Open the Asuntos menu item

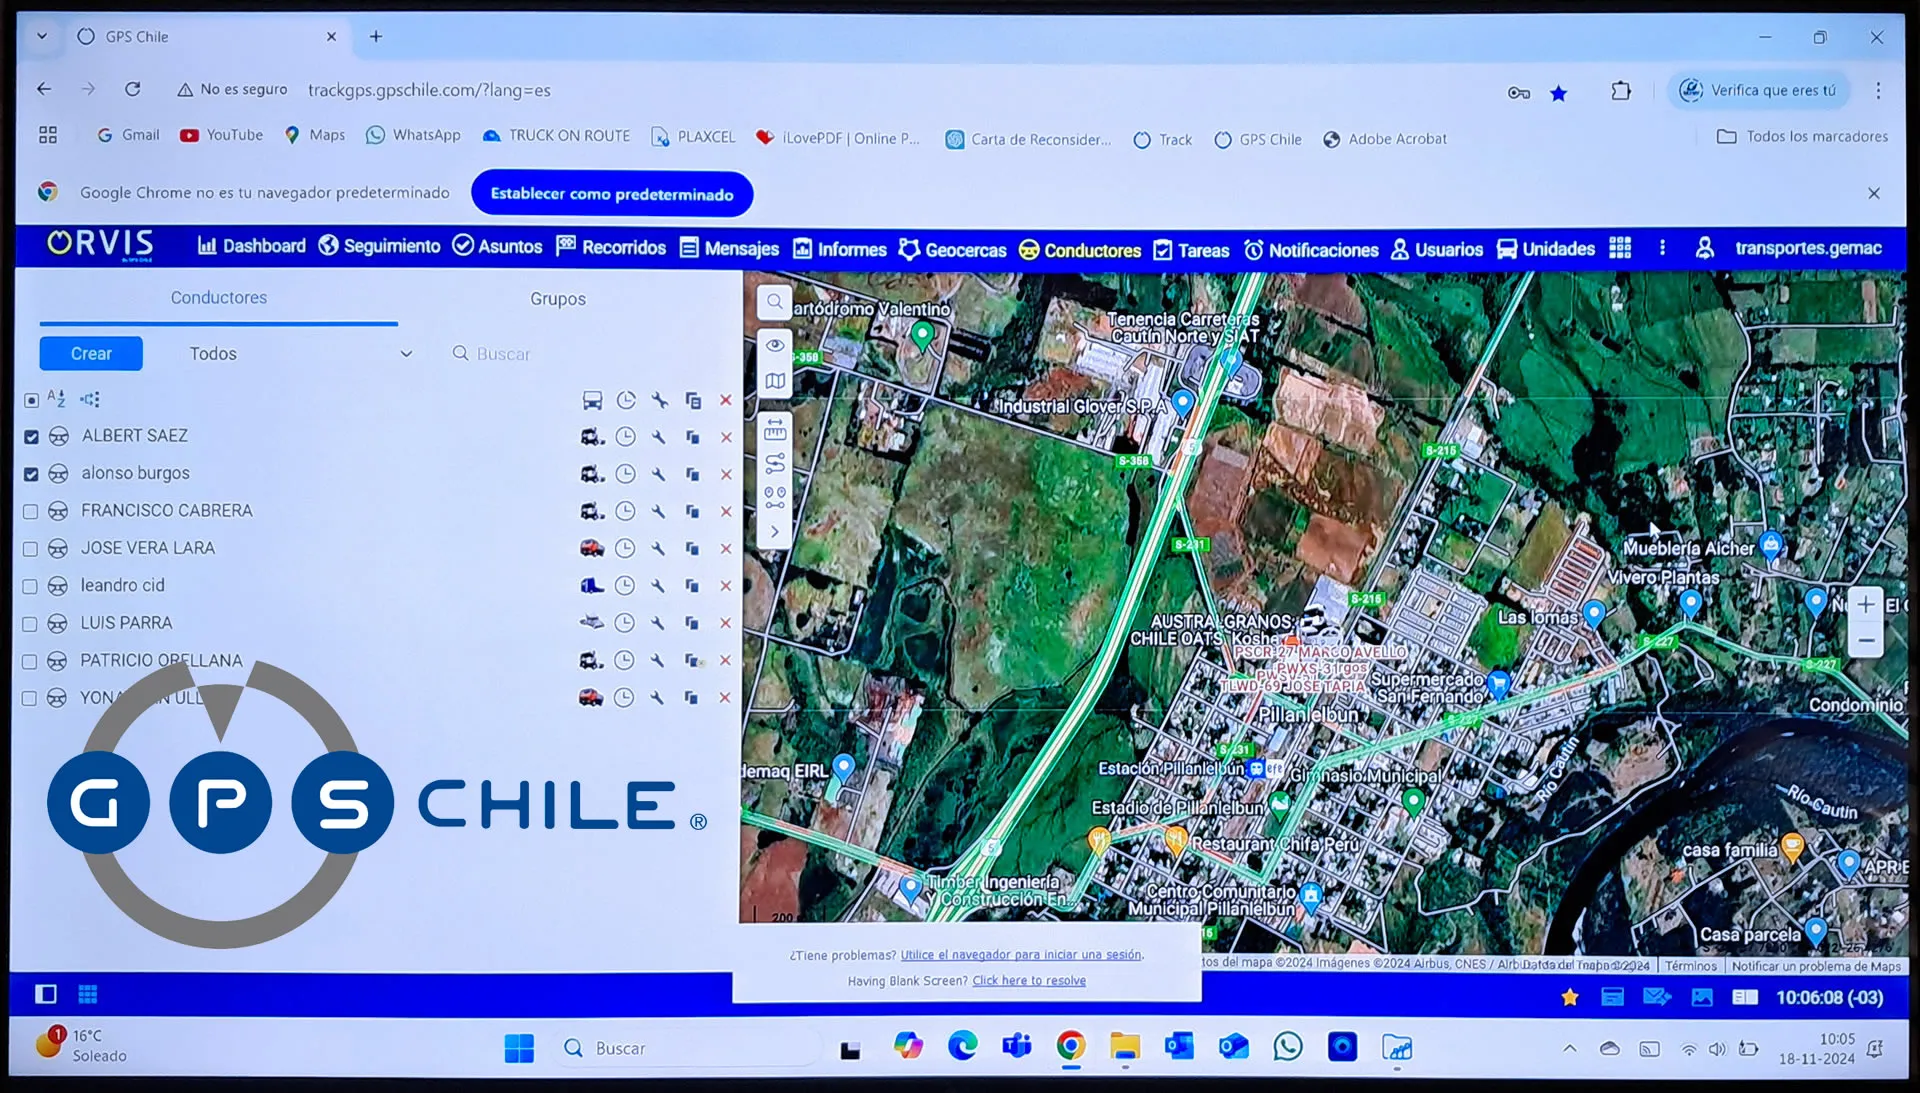click(497, 246)
